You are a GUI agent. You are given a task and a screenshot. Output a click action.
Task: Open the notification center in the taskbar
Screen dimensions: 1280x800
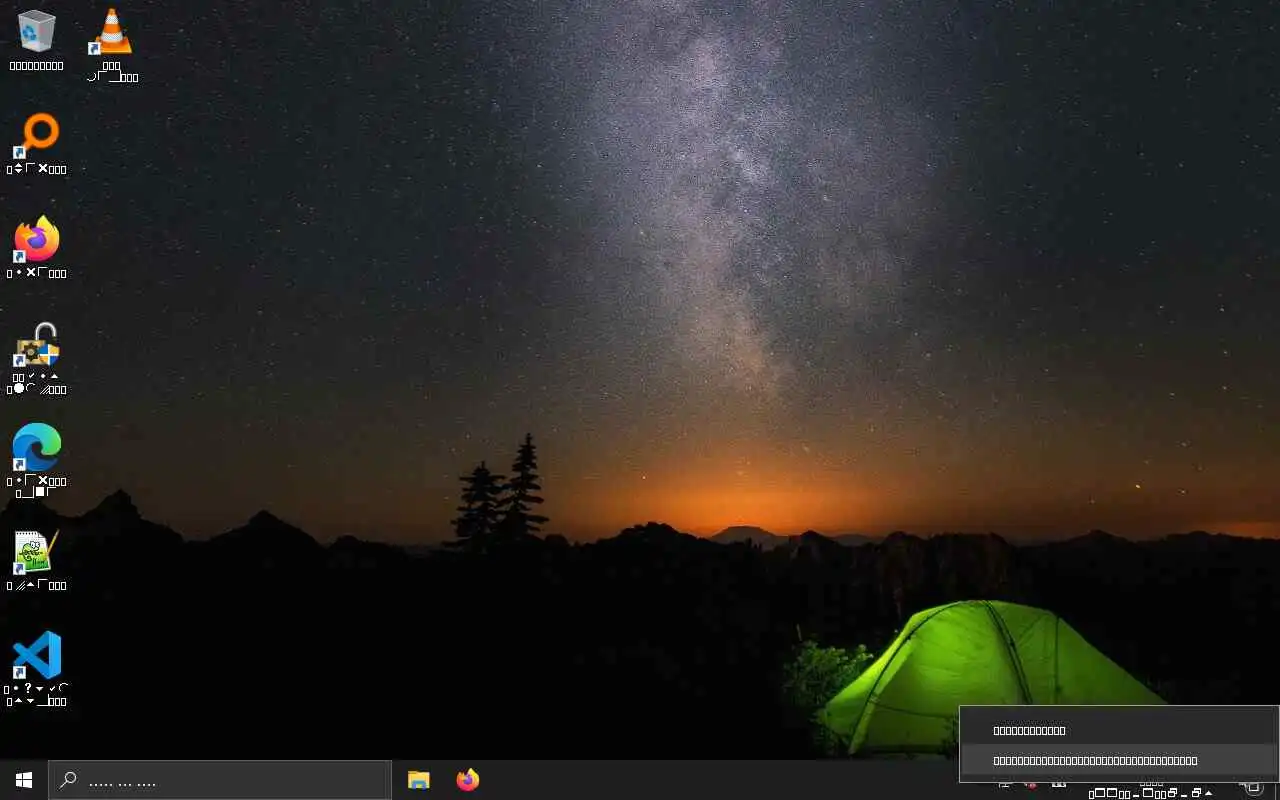coord(1253,786)
